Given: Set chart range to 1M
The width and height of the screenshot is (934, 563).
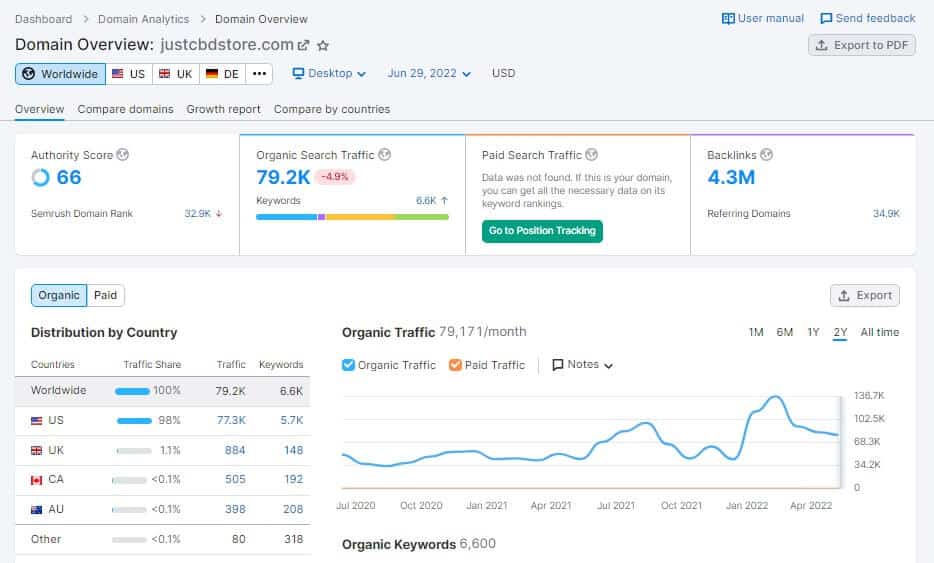Looking at the screenshot, I should 756,332.
